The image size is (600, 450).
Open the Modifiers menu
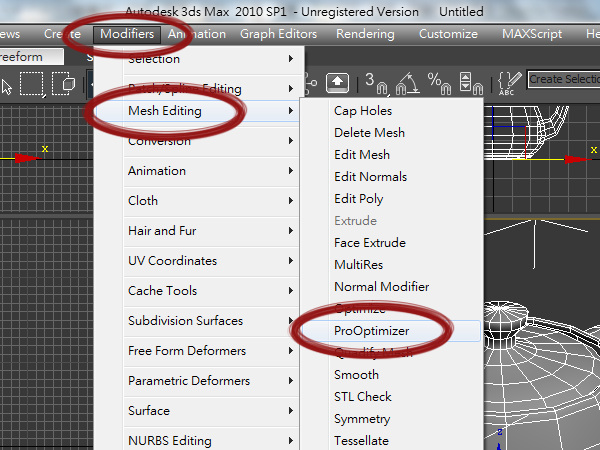[127, 34]
